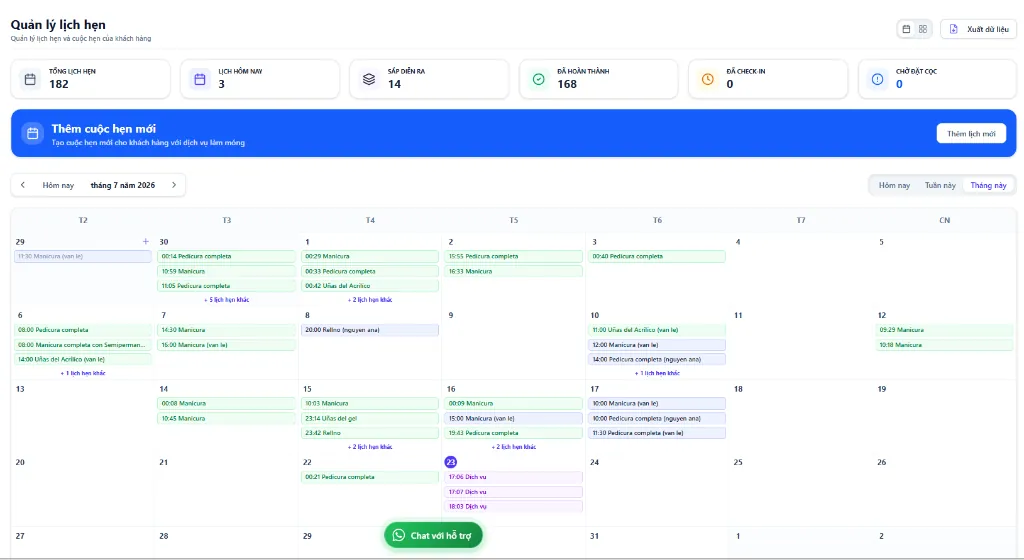1024x560 pixels.
Task: Open 00:21 Pedicura completa appointment
Action: [370, 477]
